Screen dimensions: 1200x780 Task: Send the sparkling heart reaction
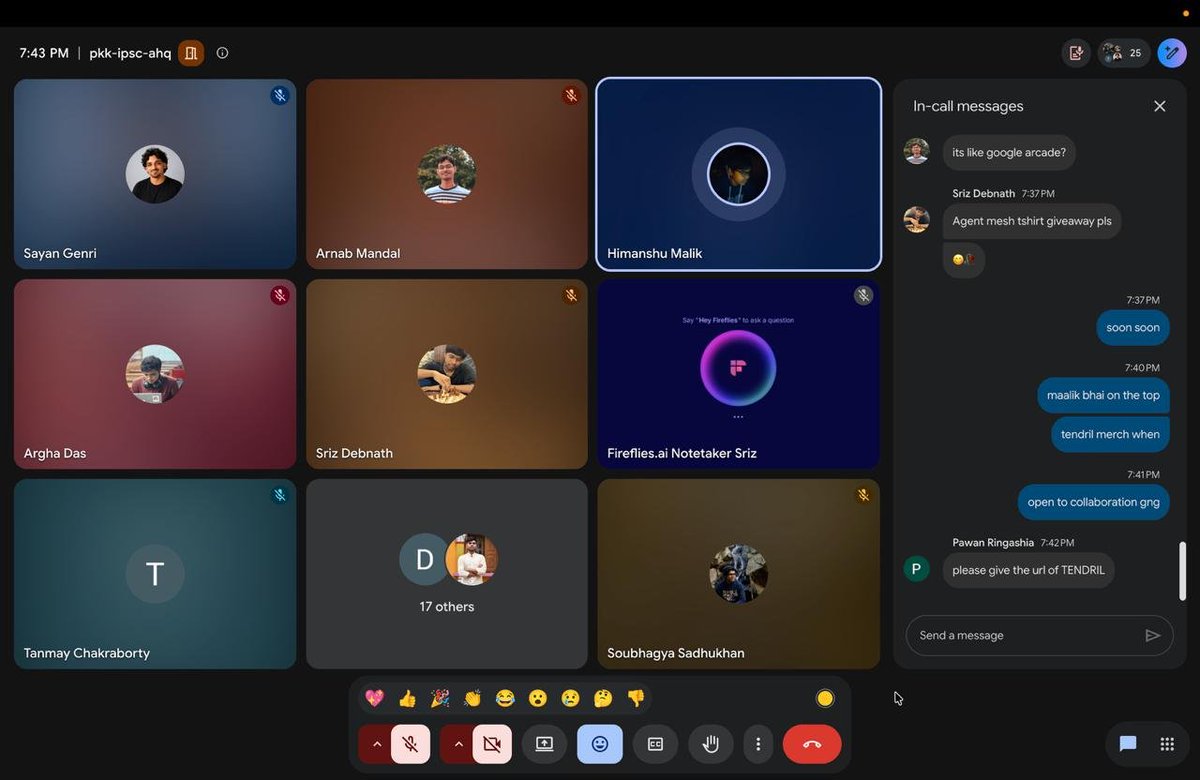pos(374,698)
